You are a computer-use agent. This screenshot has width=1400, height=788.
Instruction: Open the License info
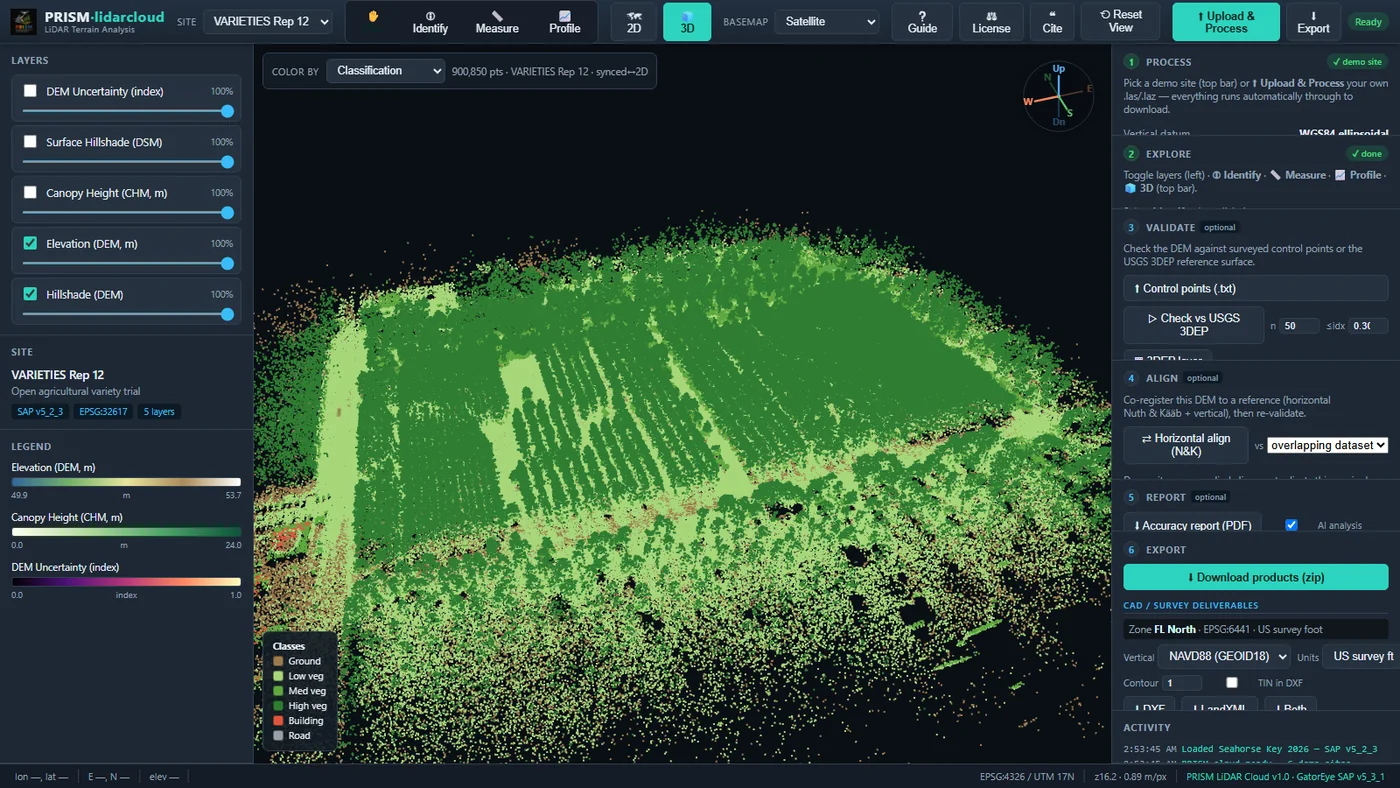tap(991, 21)
